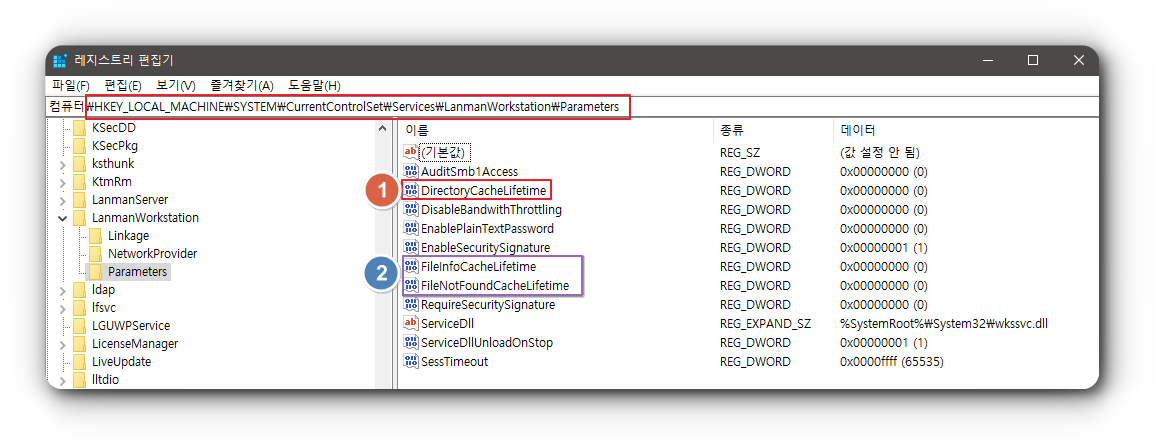The width and height of the screenshot is (1156, 446).
Task: Collapse the LanmanWorkstation tree node
Action: (x=63, y=217)
